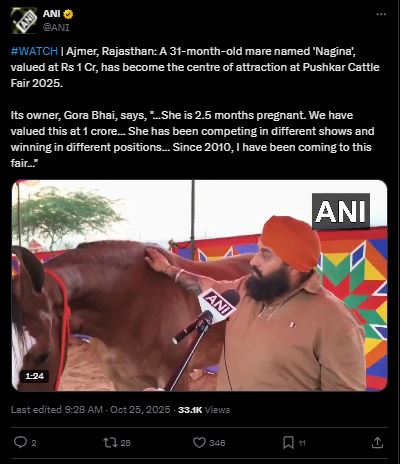Click the repost count of 28
This screenshot has height=464, width=400.
(126, 443)
